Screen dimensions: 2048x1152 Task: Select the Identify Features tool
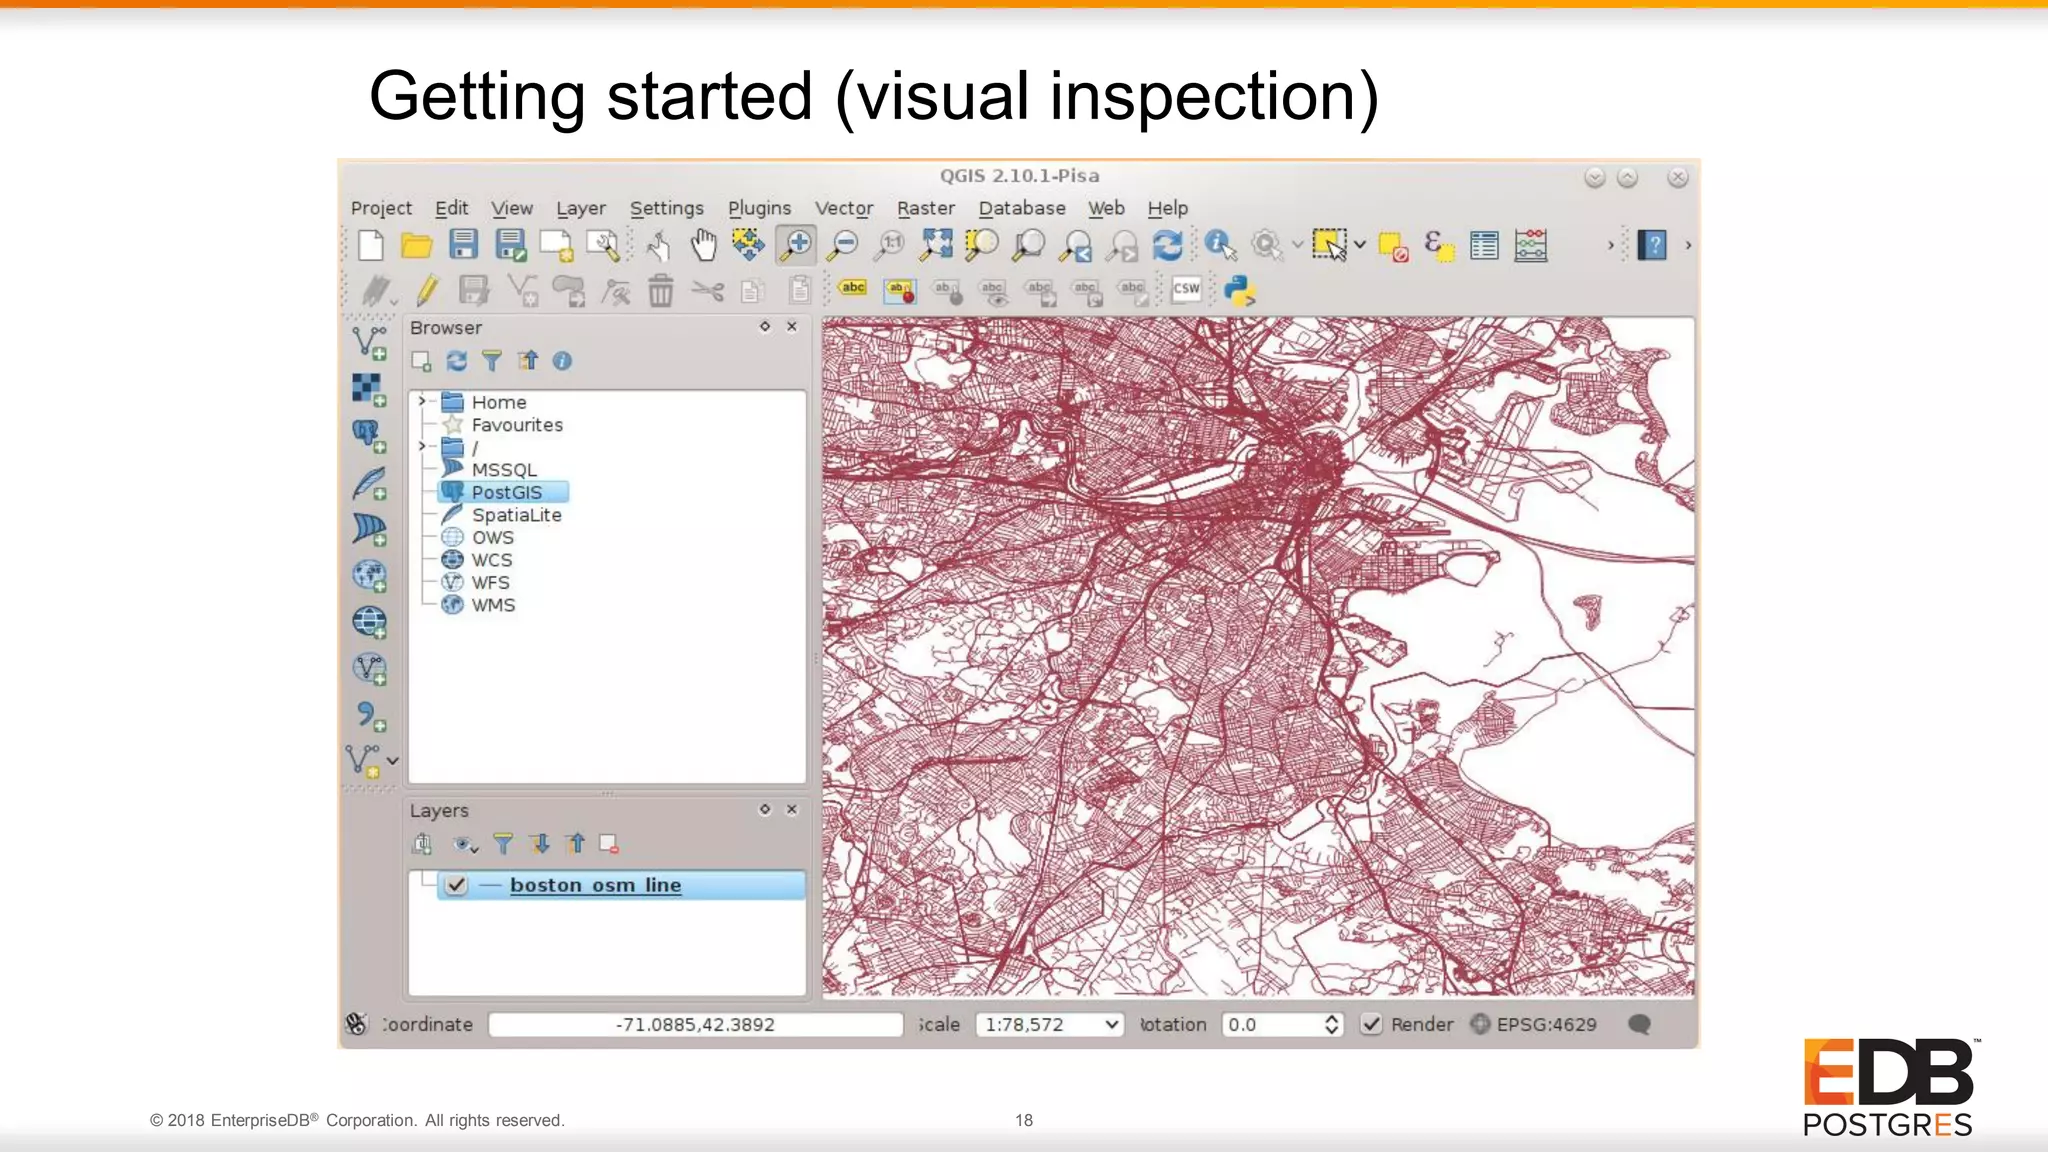coord(1220,245)
